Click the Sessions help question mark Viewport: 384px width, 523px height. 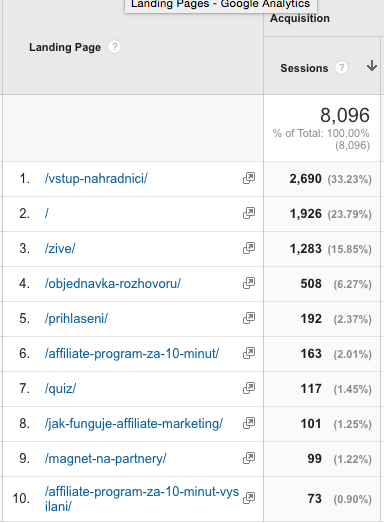[342, 68]
